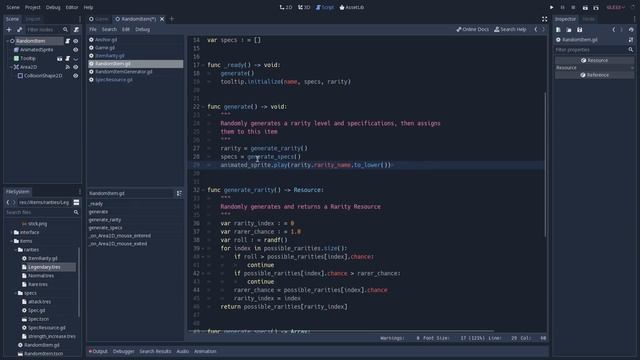
Task: Play the current scene
Action: 585,7
